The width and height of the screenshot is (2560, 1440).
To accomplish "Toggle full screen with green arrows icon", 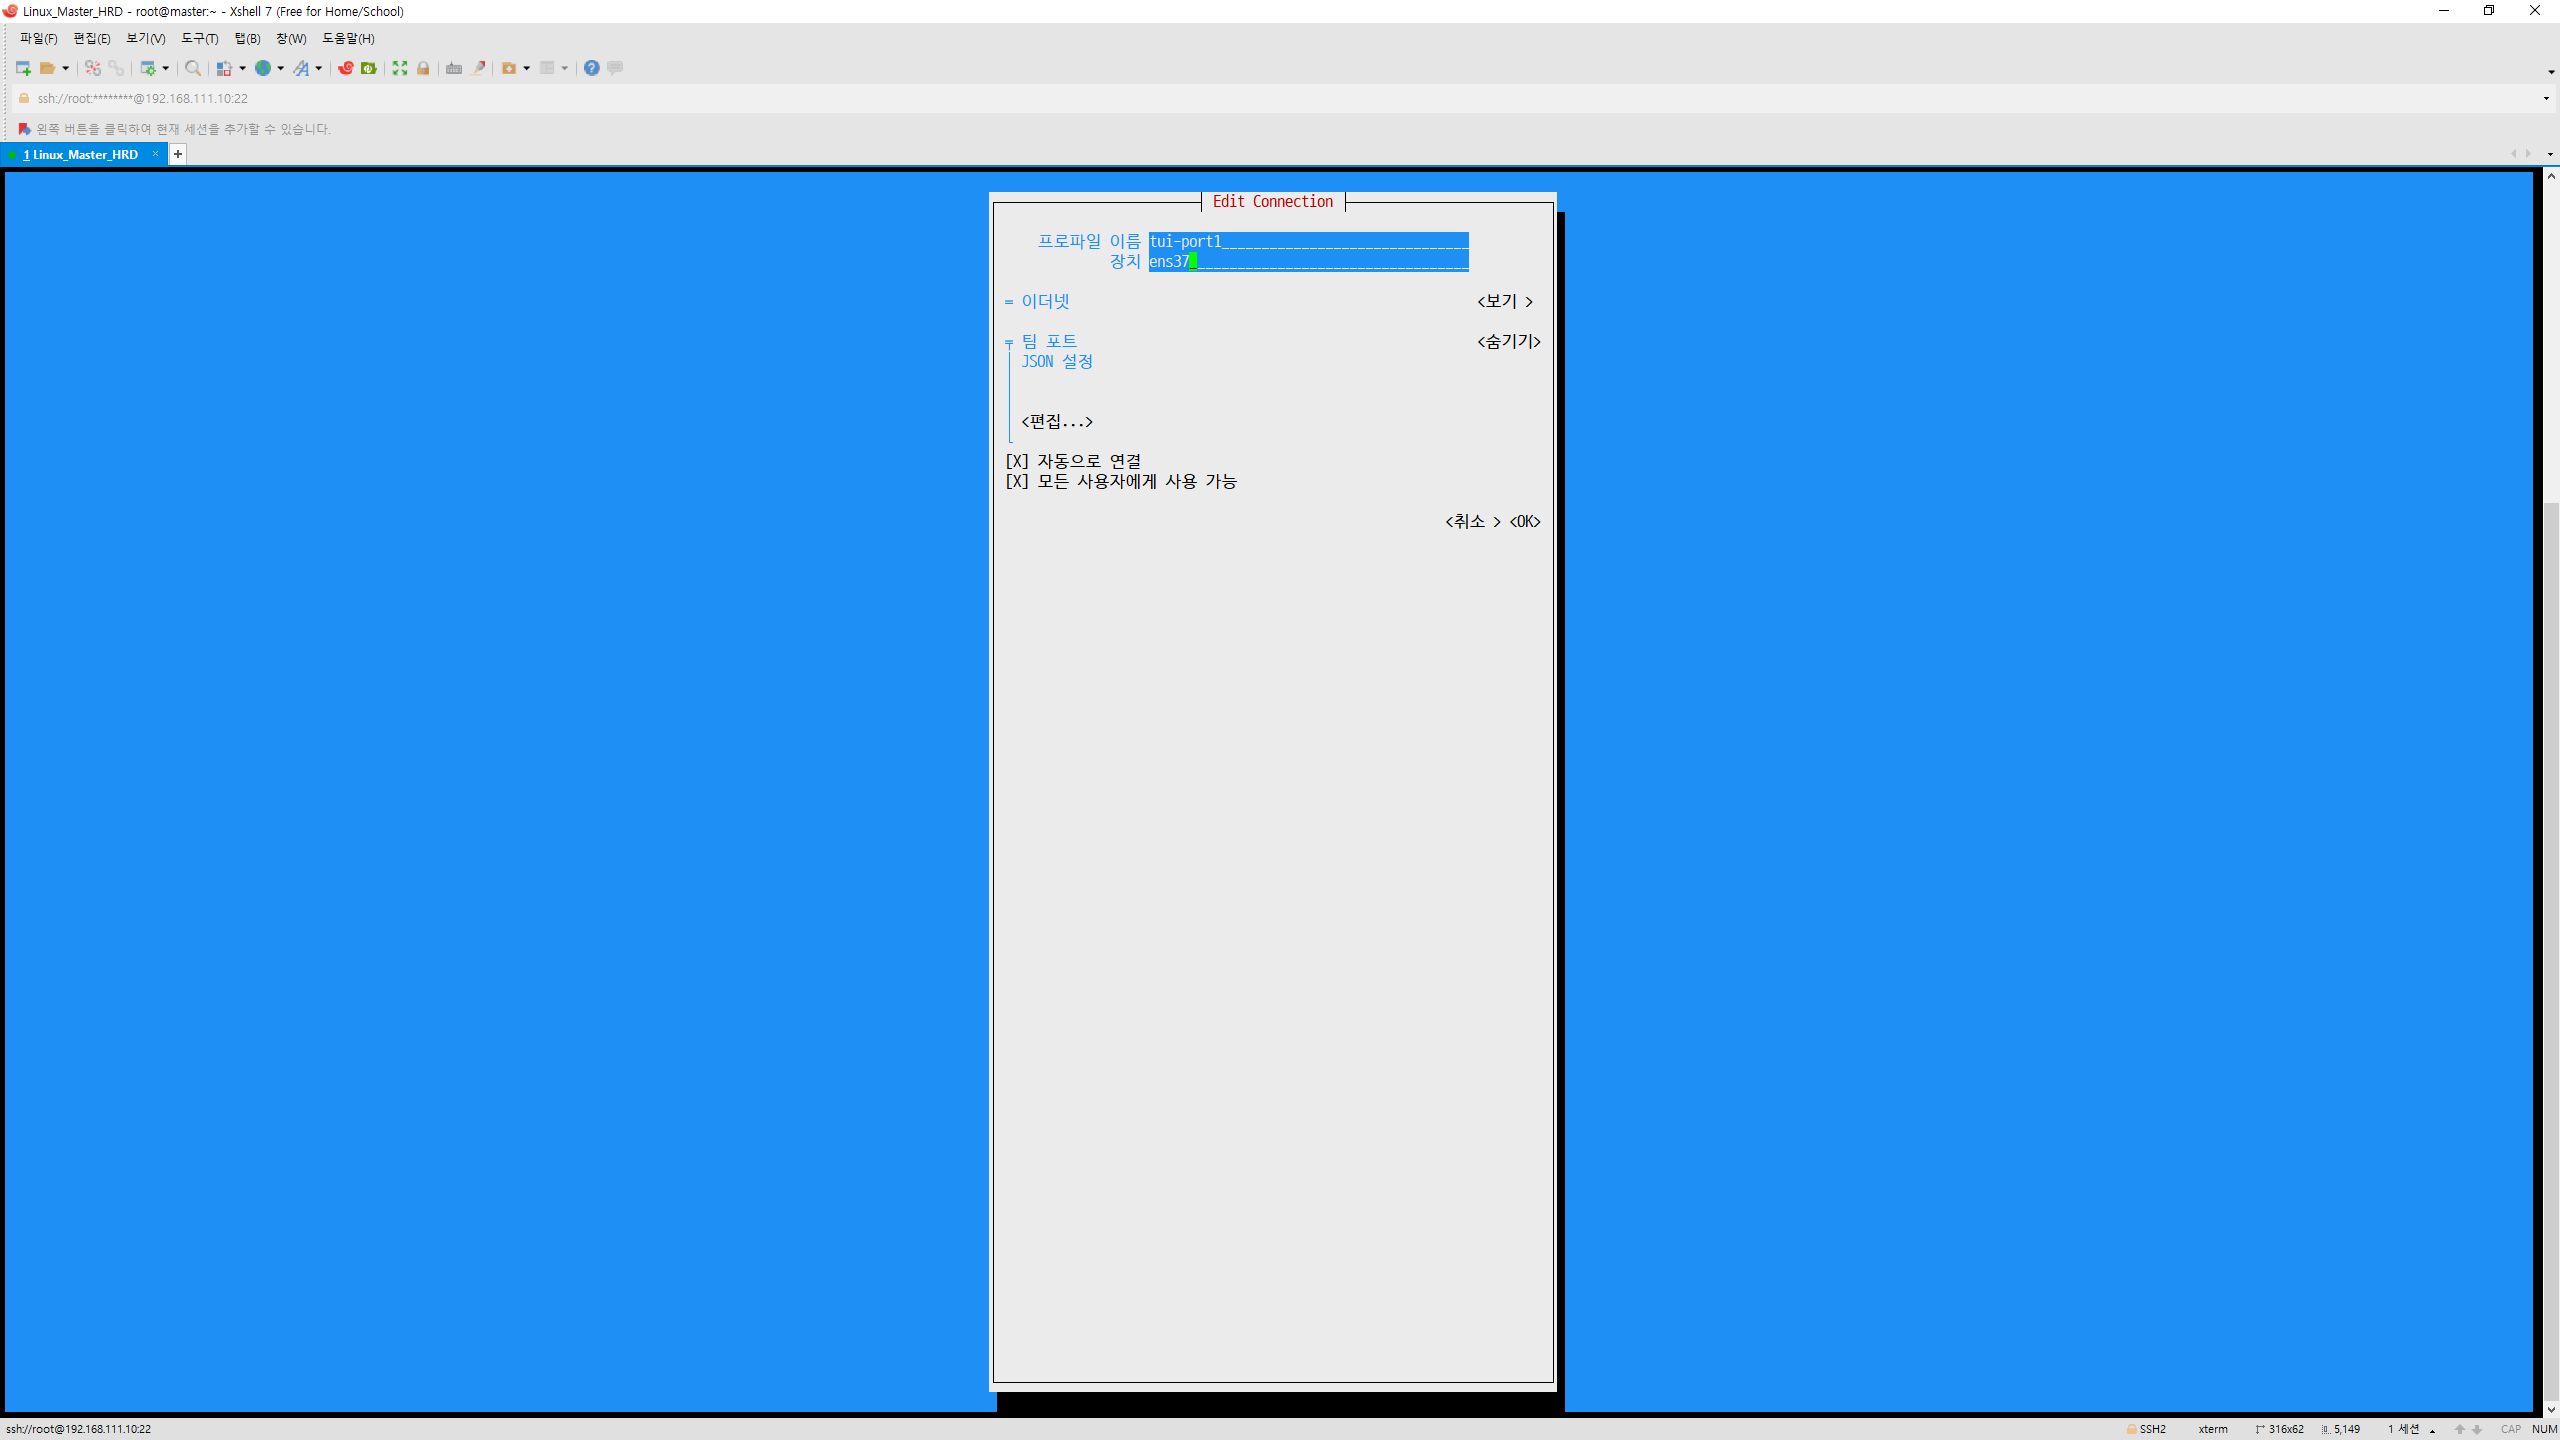I will [400, 68].
